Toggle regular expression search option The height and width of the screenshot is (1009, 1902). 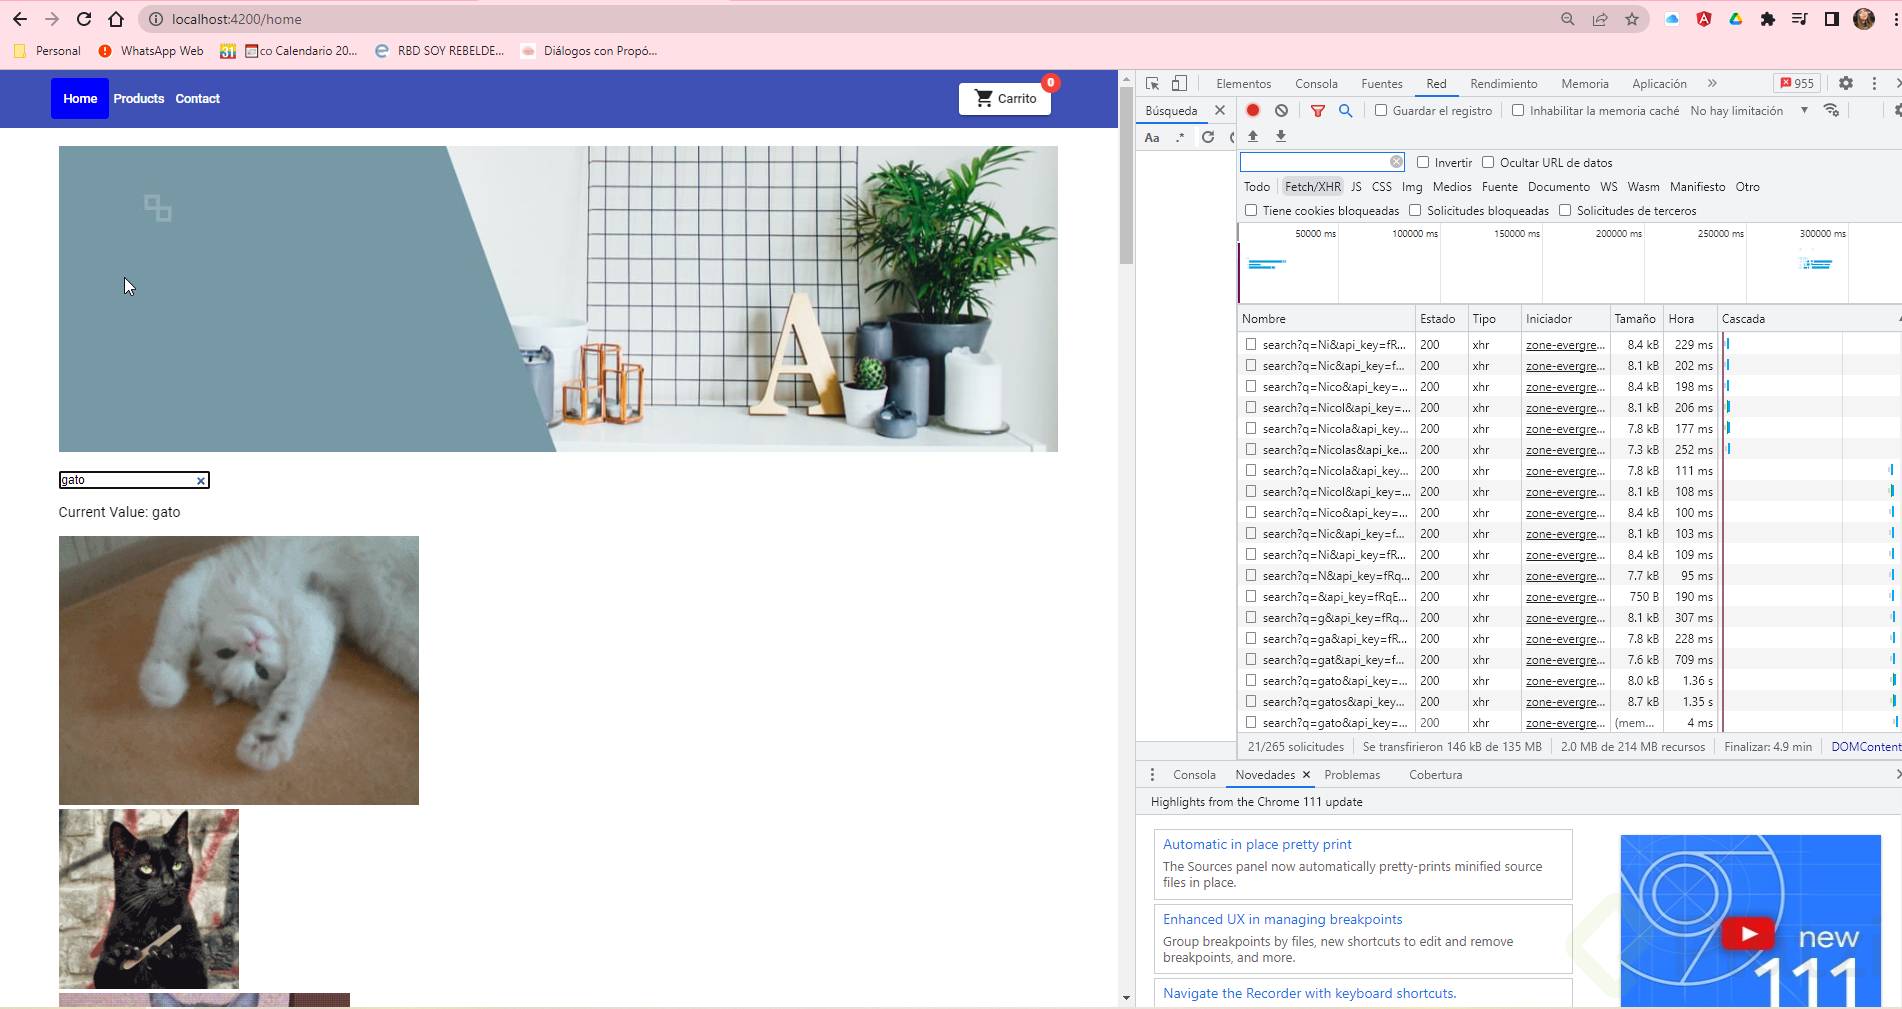(1180, 137)
